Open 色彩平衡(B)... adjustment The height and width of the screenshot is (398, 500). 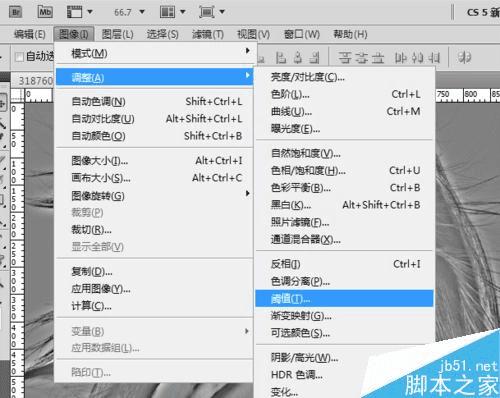(x=345, y=188)
